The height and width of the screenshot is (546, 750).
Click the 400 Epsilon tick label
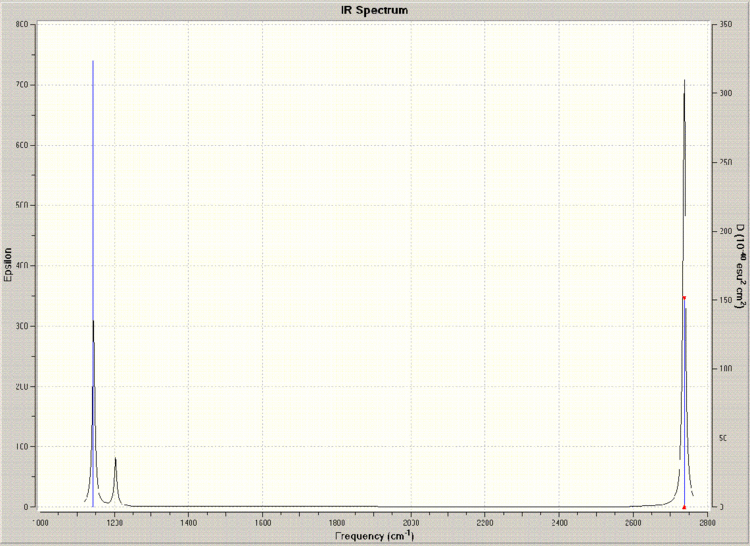click(x=22, y=265)
